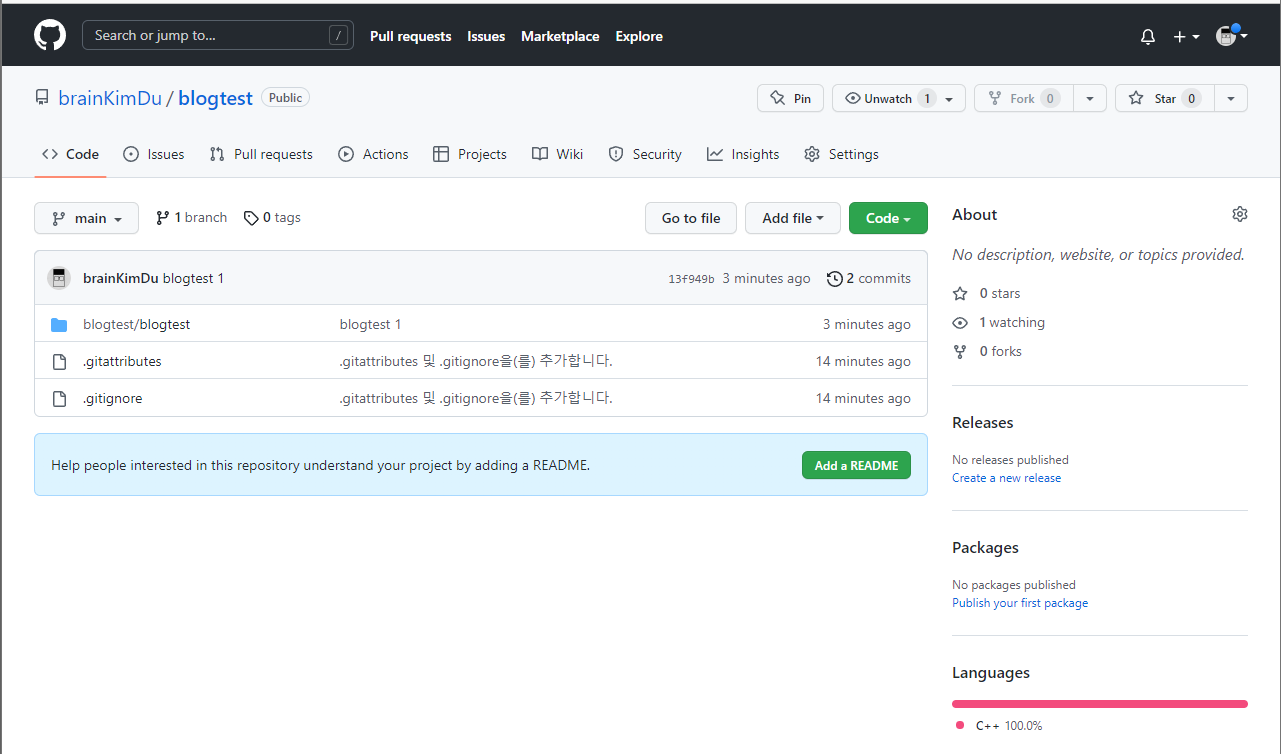Open the blogtest/blogtest folder
The image size is (1281, 754).
pos(136,324)
